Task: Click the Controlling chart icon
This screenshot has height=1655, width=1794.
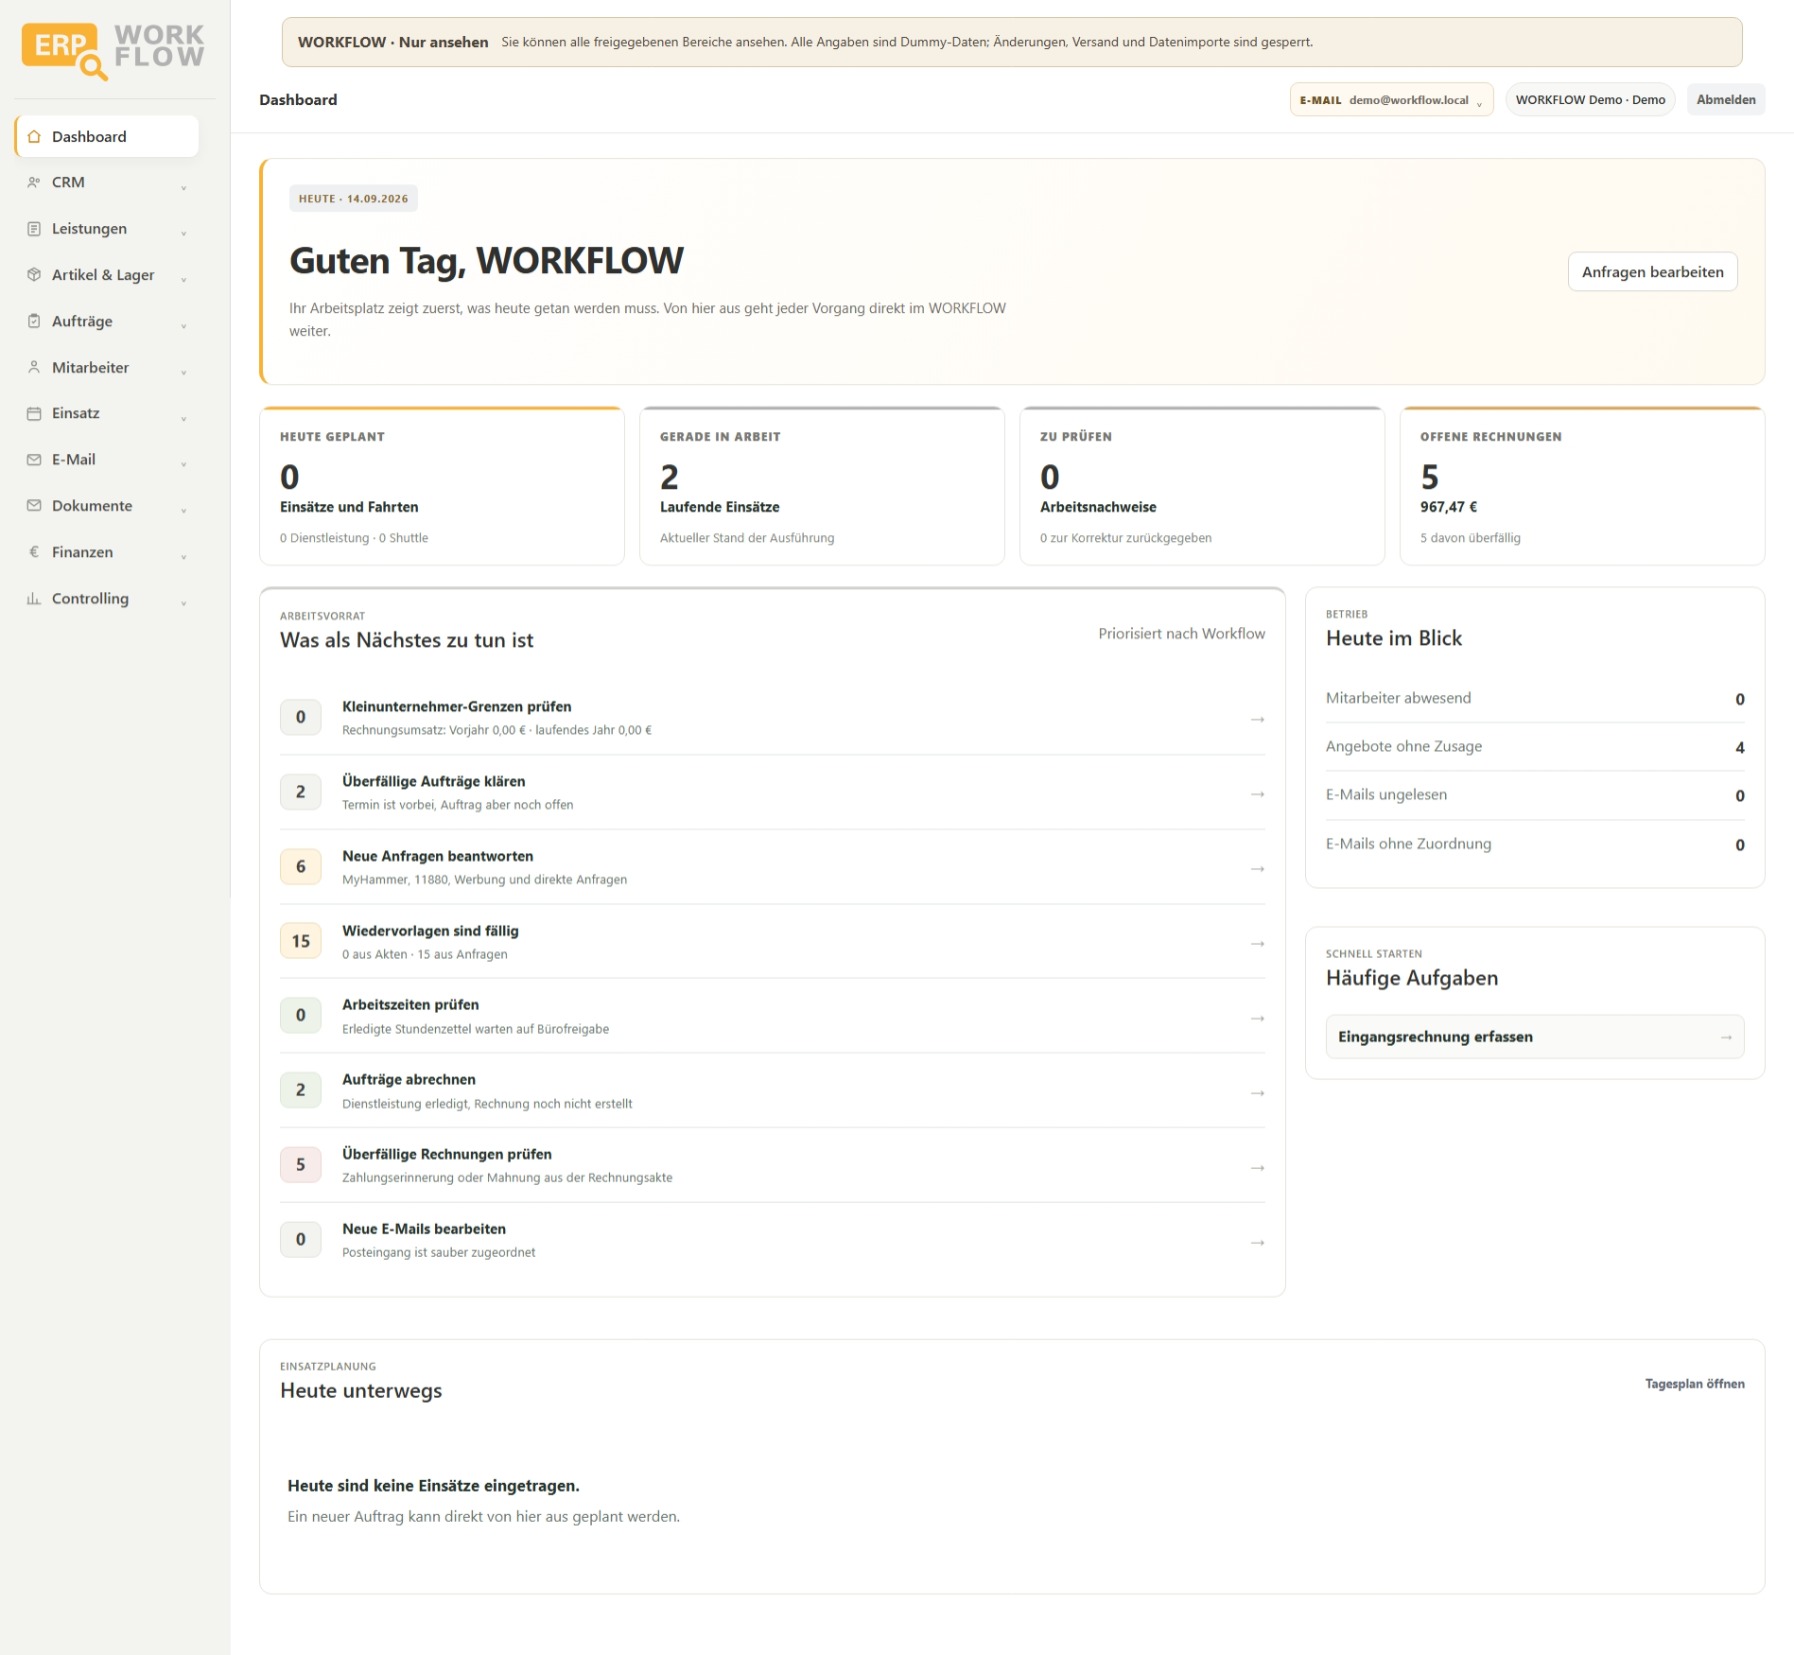Action: [x=34, y=599]
